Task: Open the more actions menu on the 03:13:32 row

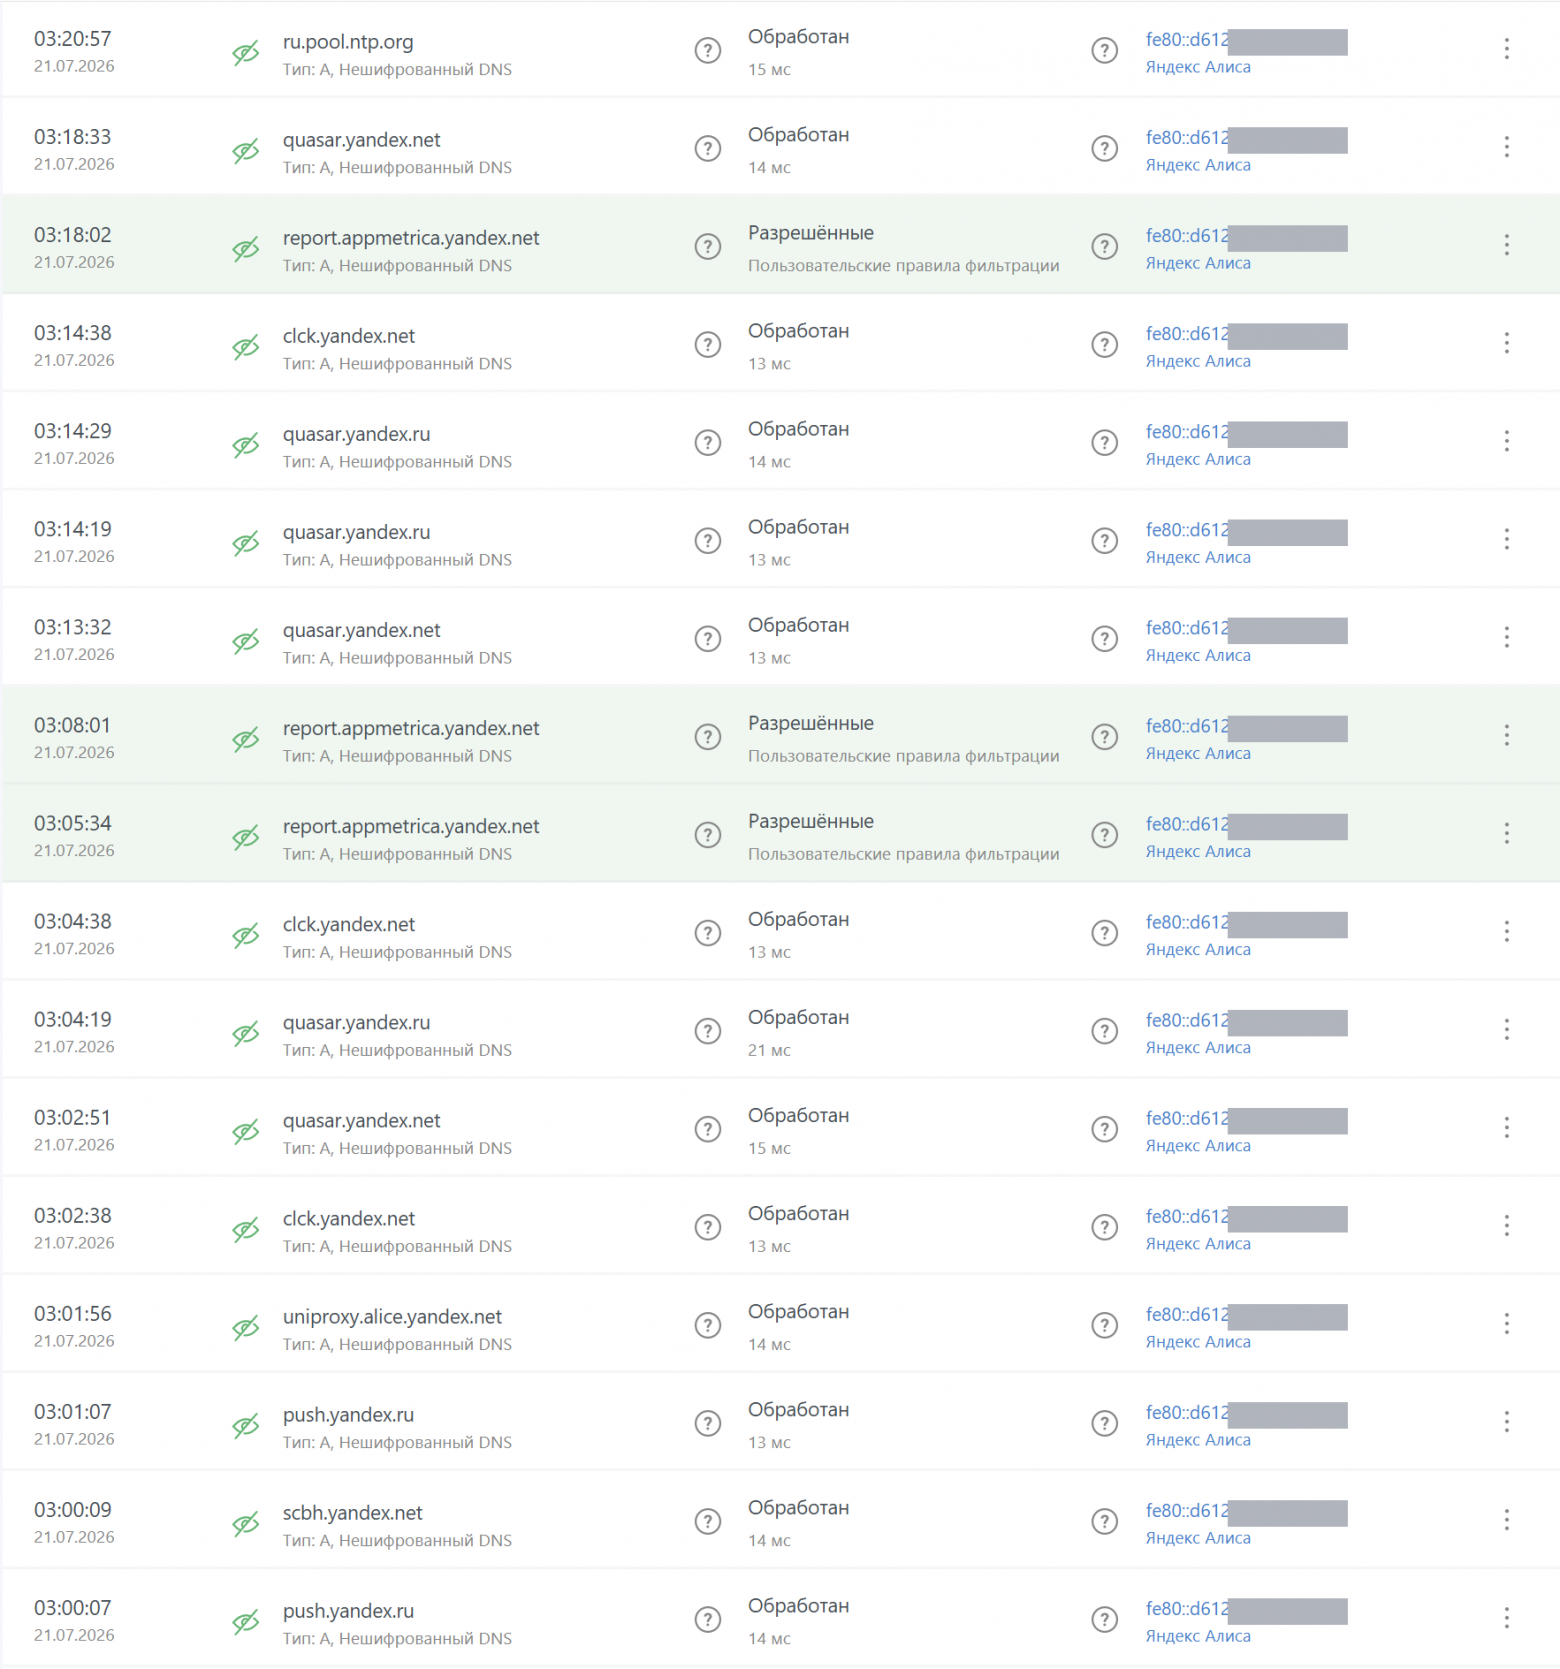Action: pos(1506,637)
